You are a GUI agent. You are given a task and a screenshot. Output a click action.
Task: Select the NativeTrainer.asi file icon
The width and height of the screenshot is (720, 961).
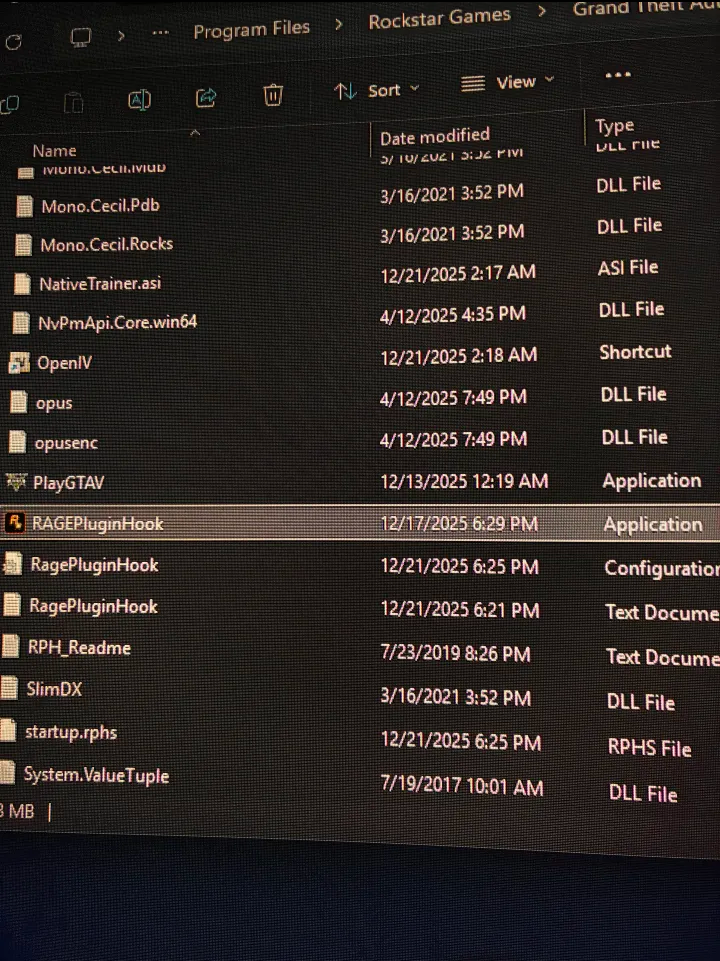(22, 284)
